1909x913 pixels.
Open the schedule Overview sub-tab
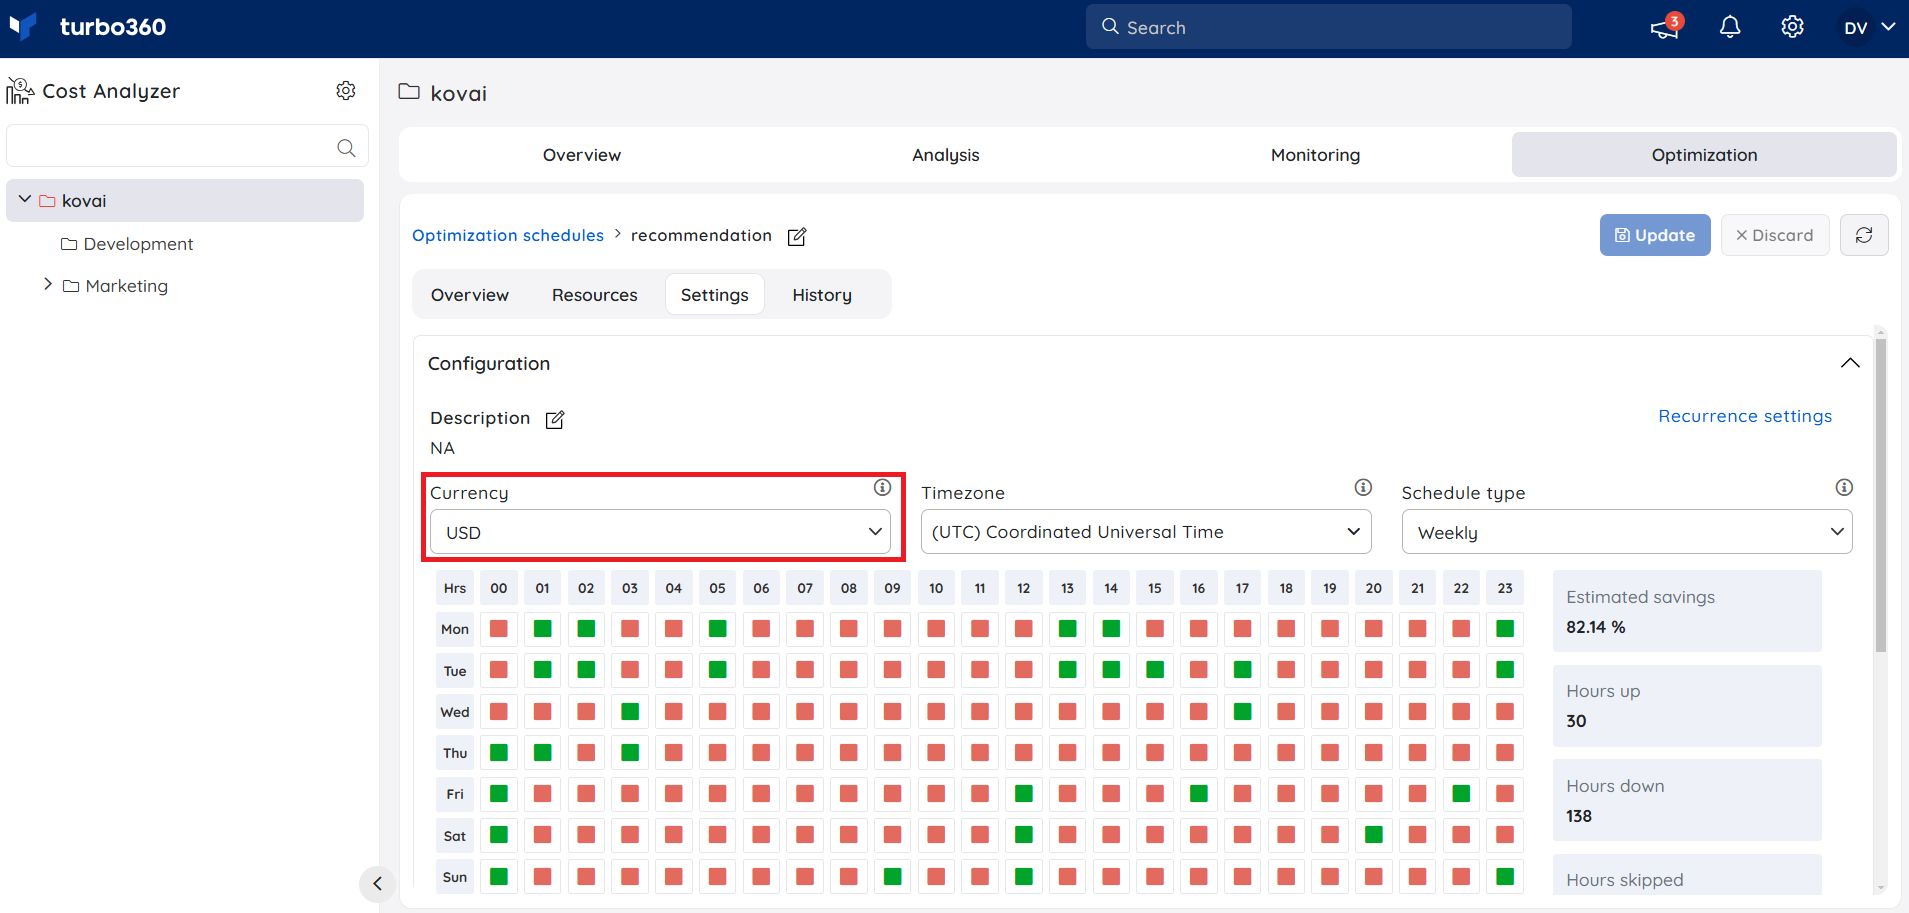[x=470, y=295]
